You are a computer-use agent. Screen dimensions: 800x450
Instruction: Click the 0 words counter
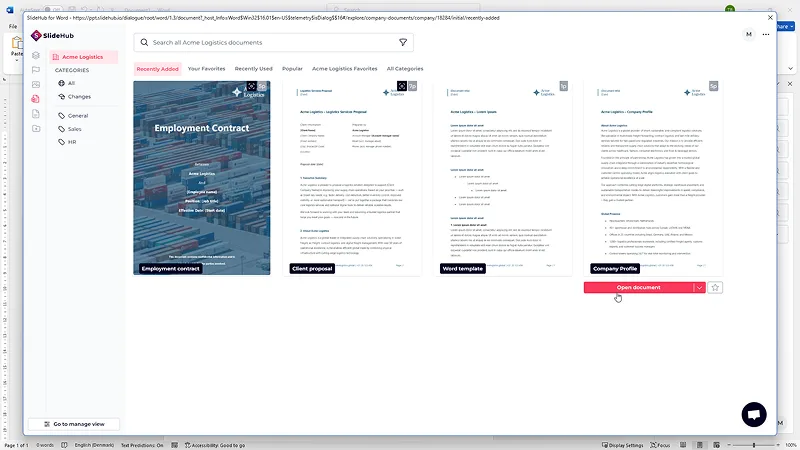(x=45, y=445)
